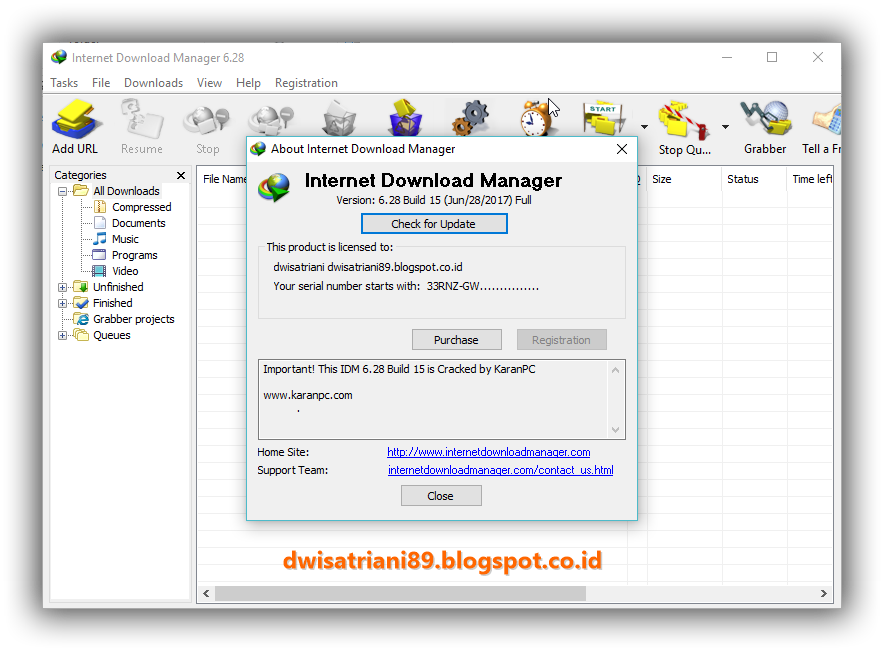Open the Home Site hyperlink
The width and height of the screenshot is (884, 651).
coord(488,452)
